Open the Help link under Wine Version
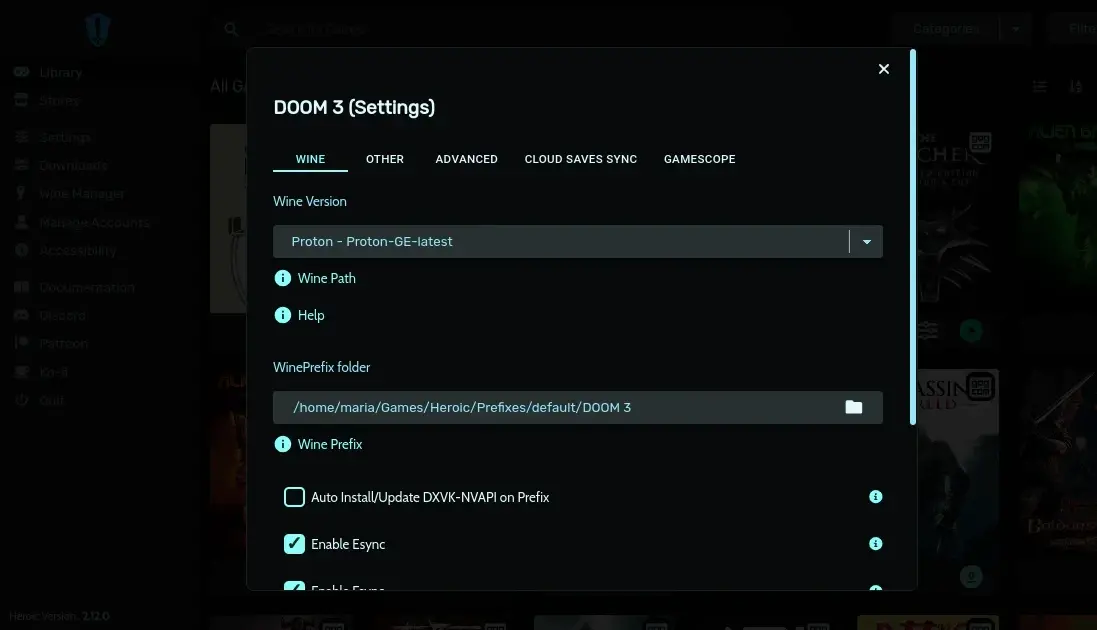Screen dimensions: 1097x630 point(311,315)
